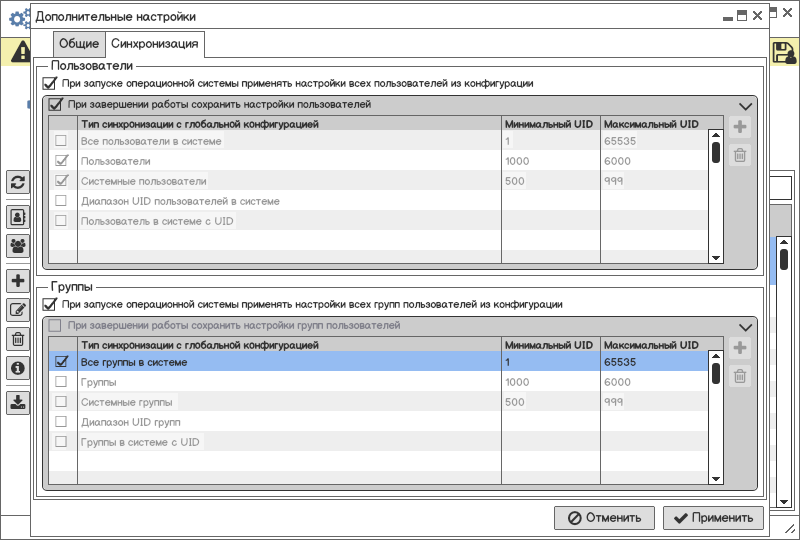Toggle the 'Все группы в системе' checkbox

[61, 362]
